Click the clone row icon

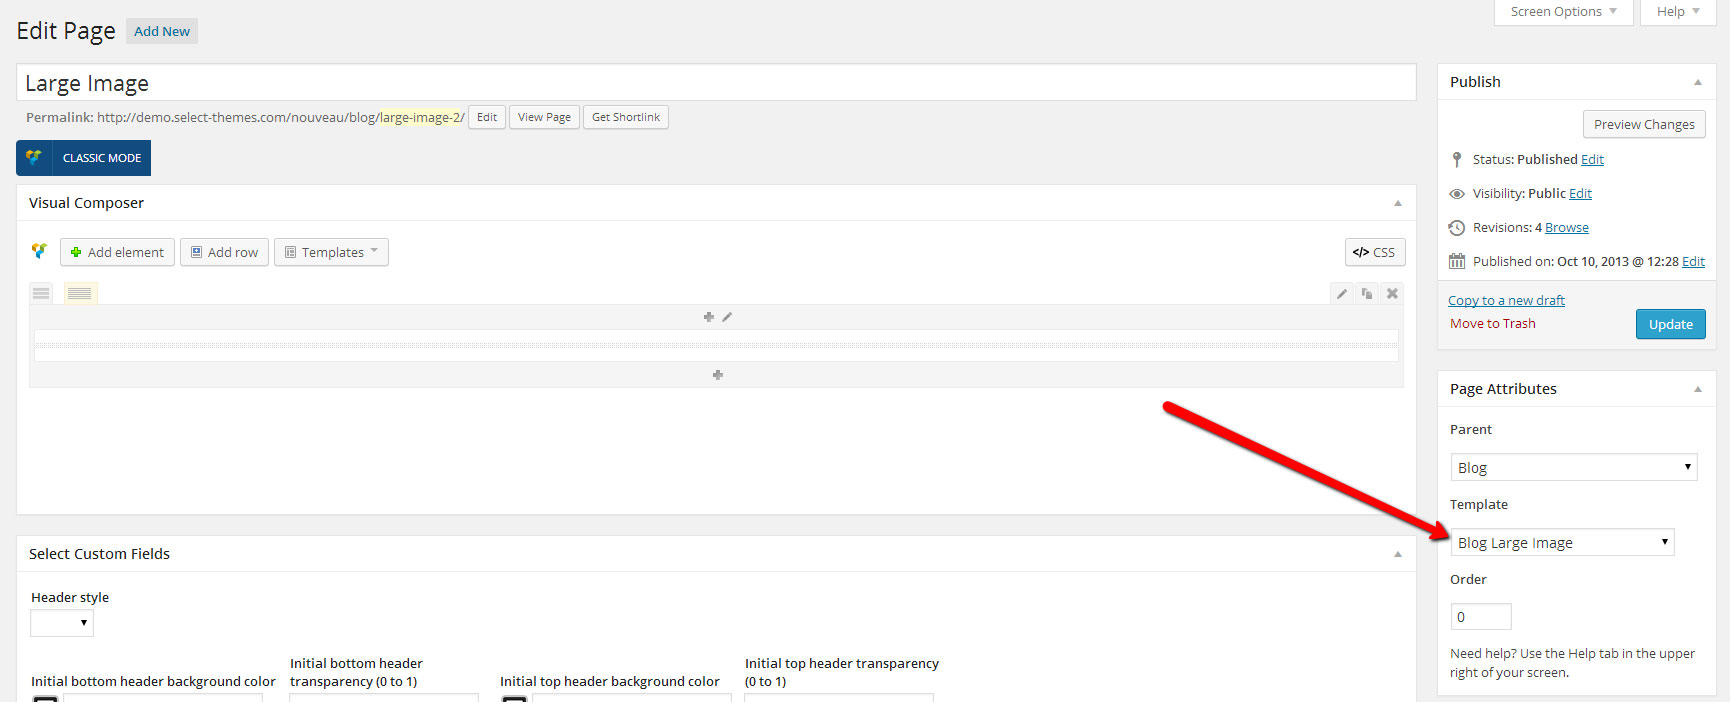click(1367, 294)
